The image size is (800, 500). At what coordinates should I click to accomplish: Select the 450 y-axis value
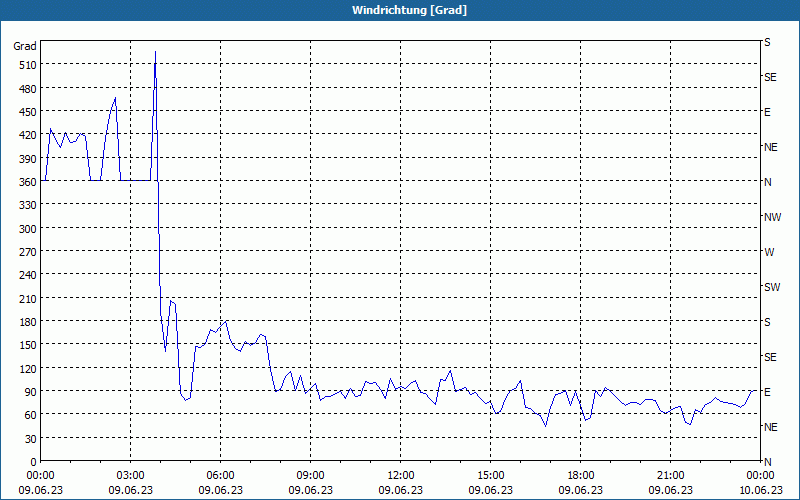(x=28, y=112)
